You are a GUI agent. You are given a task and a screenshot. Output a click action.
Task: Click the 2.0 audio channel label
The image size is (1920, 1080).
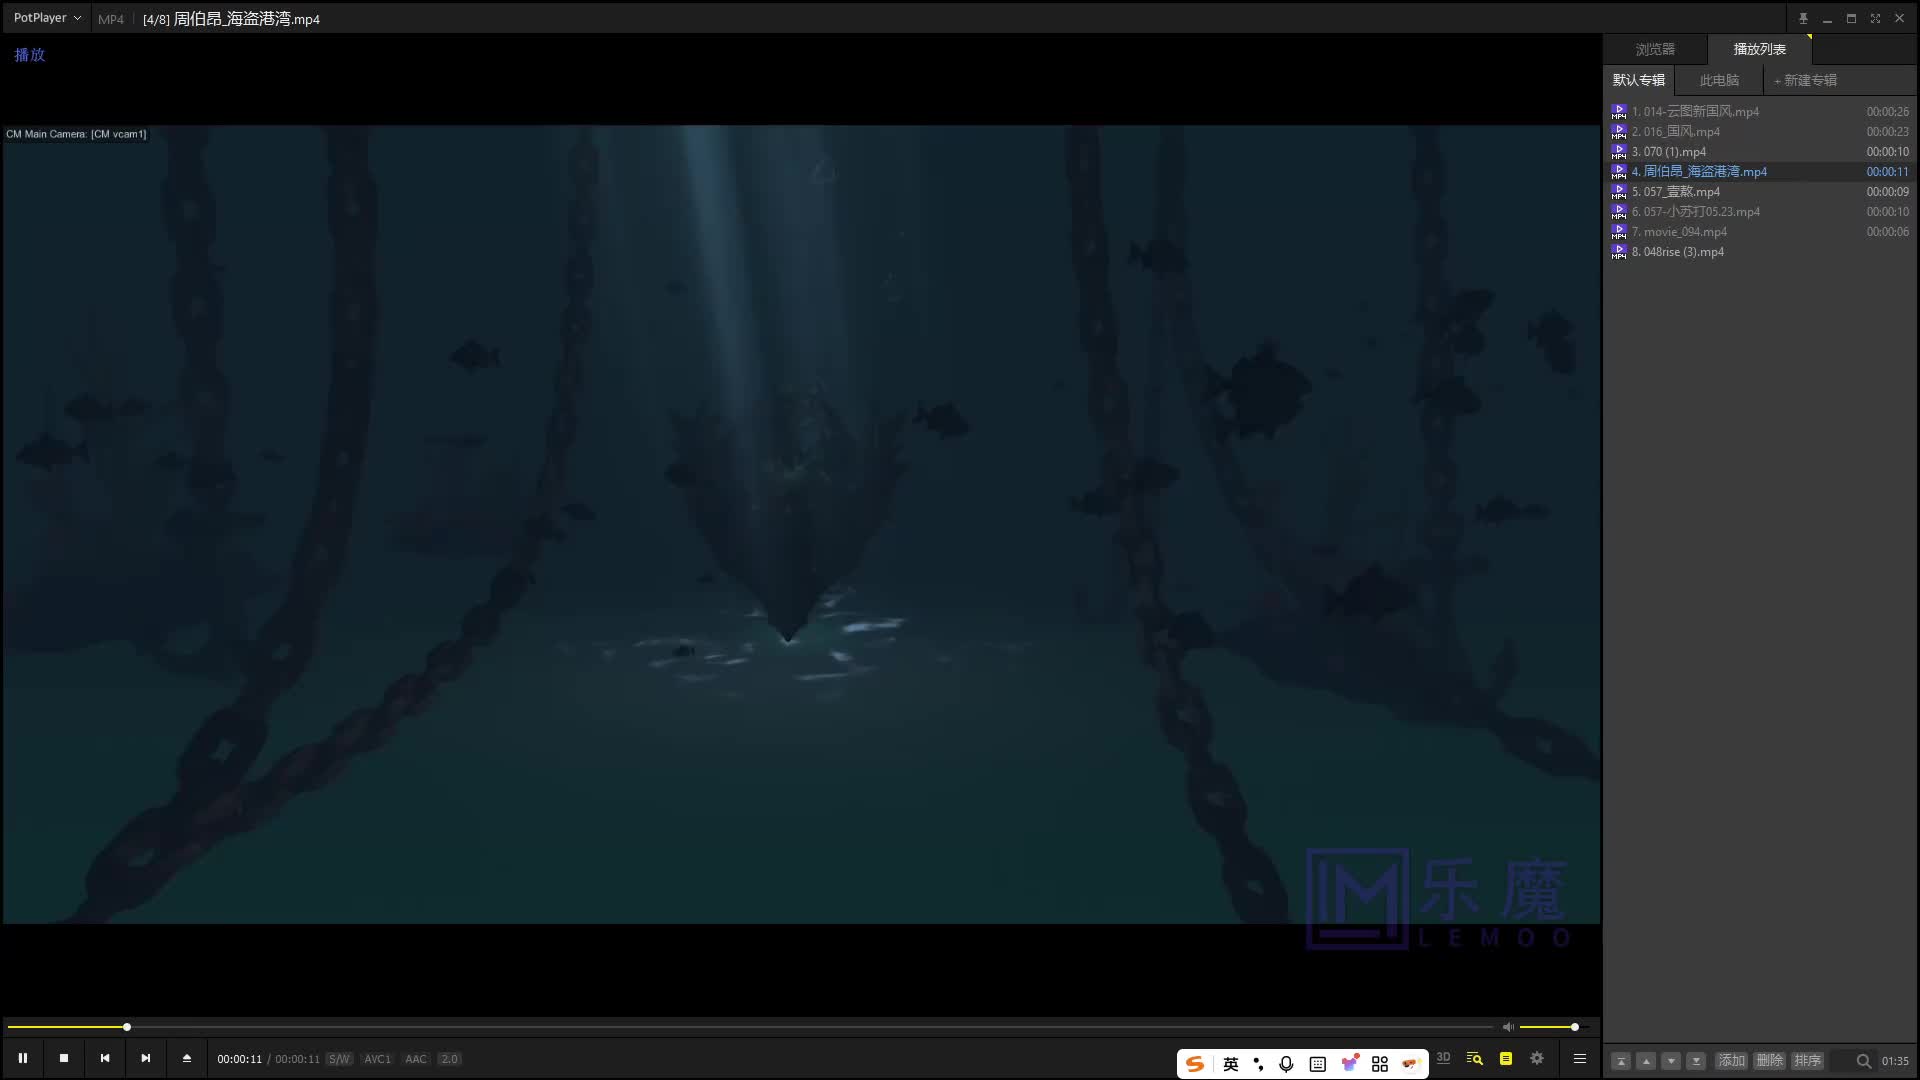[x=449, y=1059]
